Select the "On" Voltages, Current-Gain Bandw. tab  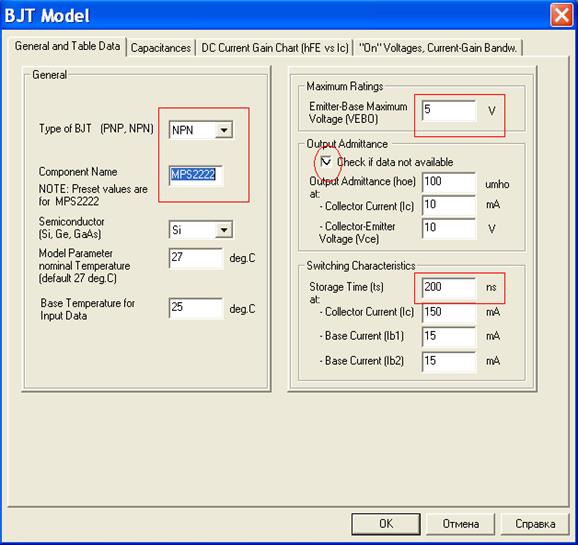click(x=438, y=48)
